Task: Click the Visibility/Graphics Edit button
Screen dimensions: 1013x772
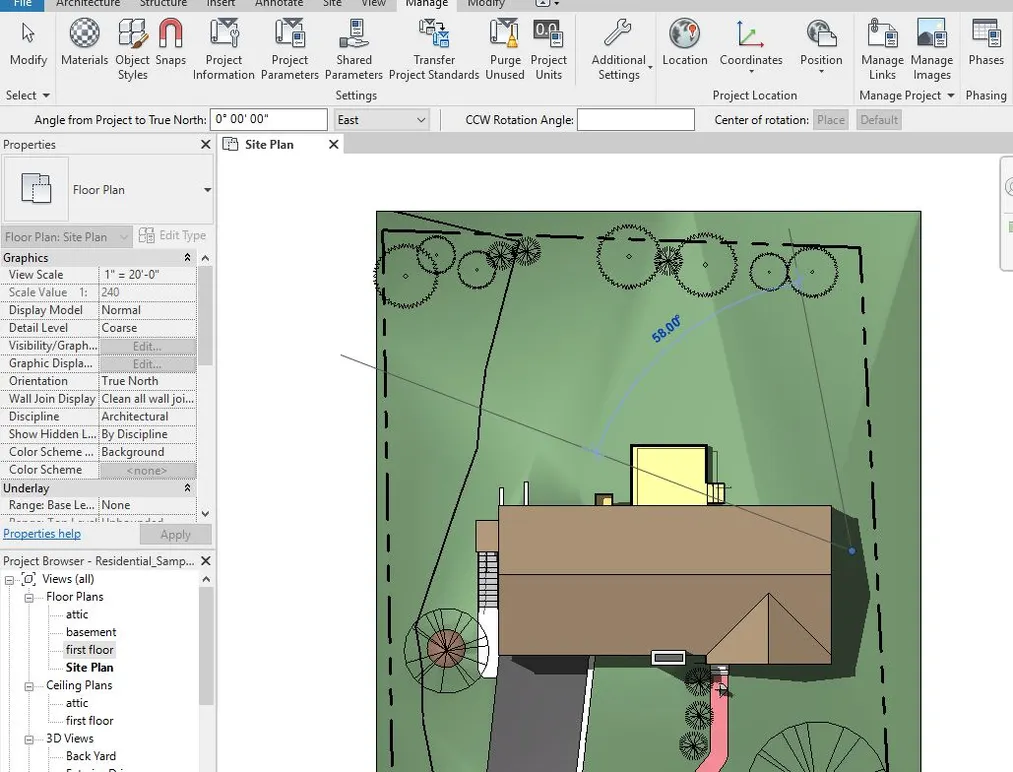Action: point(147,346)
